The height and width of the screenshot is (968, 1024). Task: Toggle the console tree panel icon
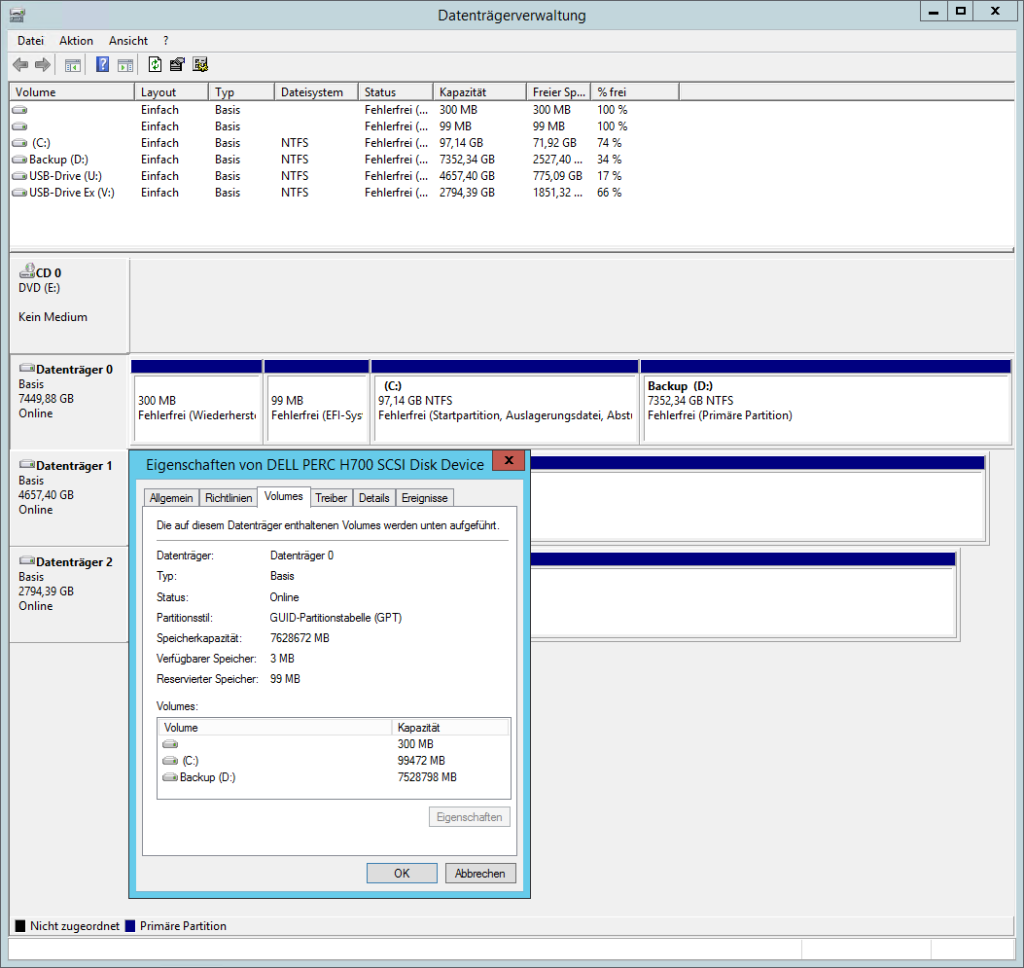[x=72, y=64]
